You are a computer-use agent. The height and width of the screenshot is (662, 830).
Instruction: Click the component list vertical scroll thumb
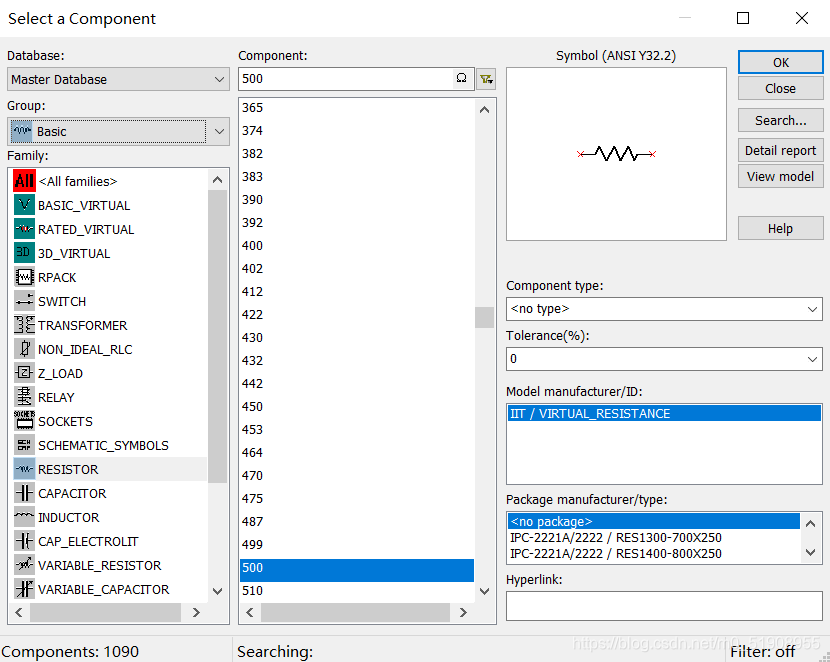(484, 318)
